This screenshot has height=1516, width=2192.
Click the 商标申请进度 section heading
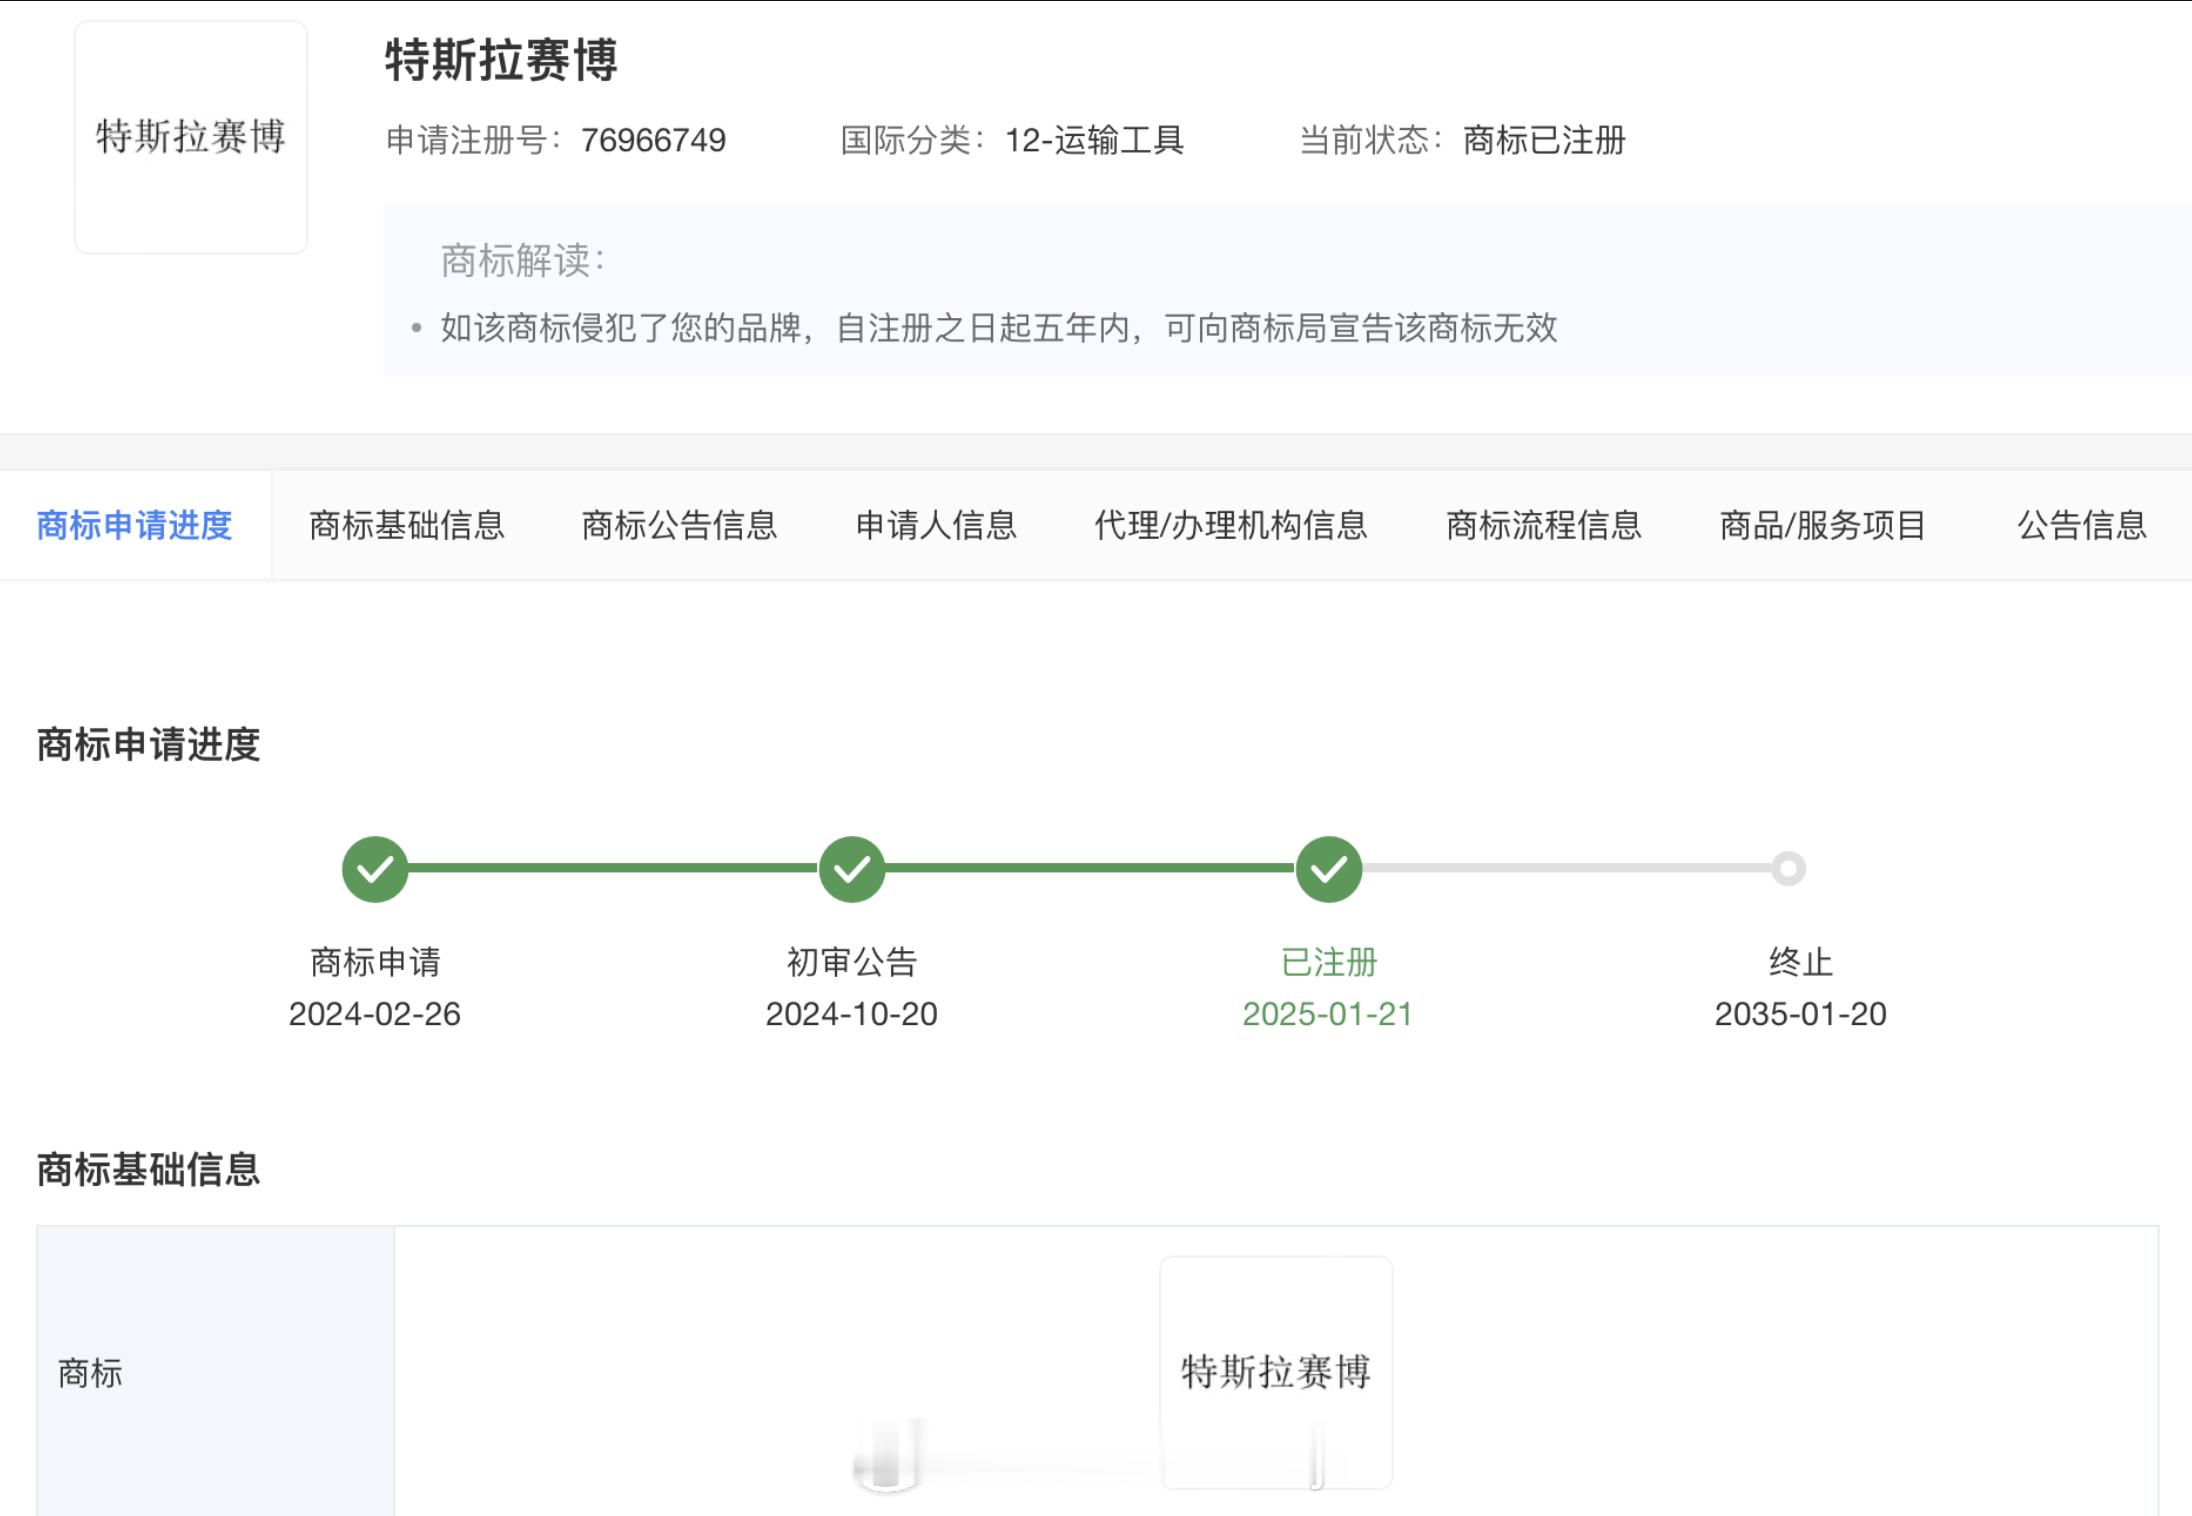148,745
